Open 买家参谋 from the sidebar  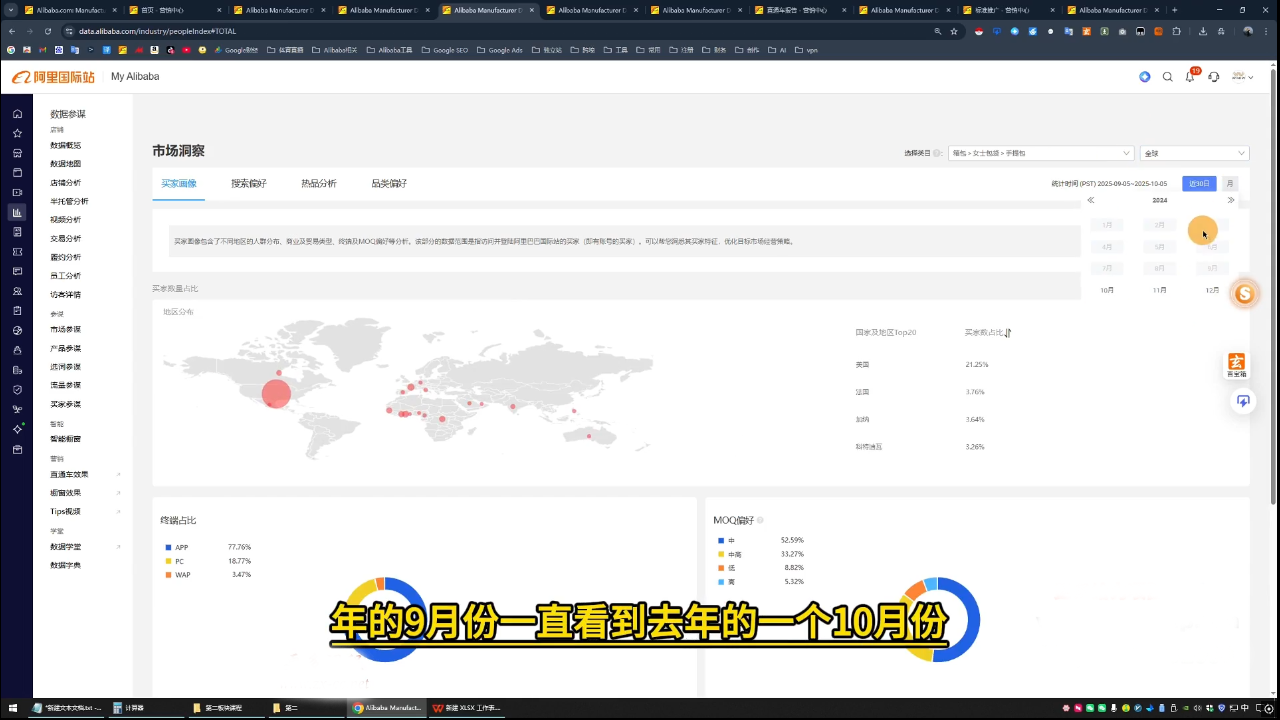click(65, 403)
